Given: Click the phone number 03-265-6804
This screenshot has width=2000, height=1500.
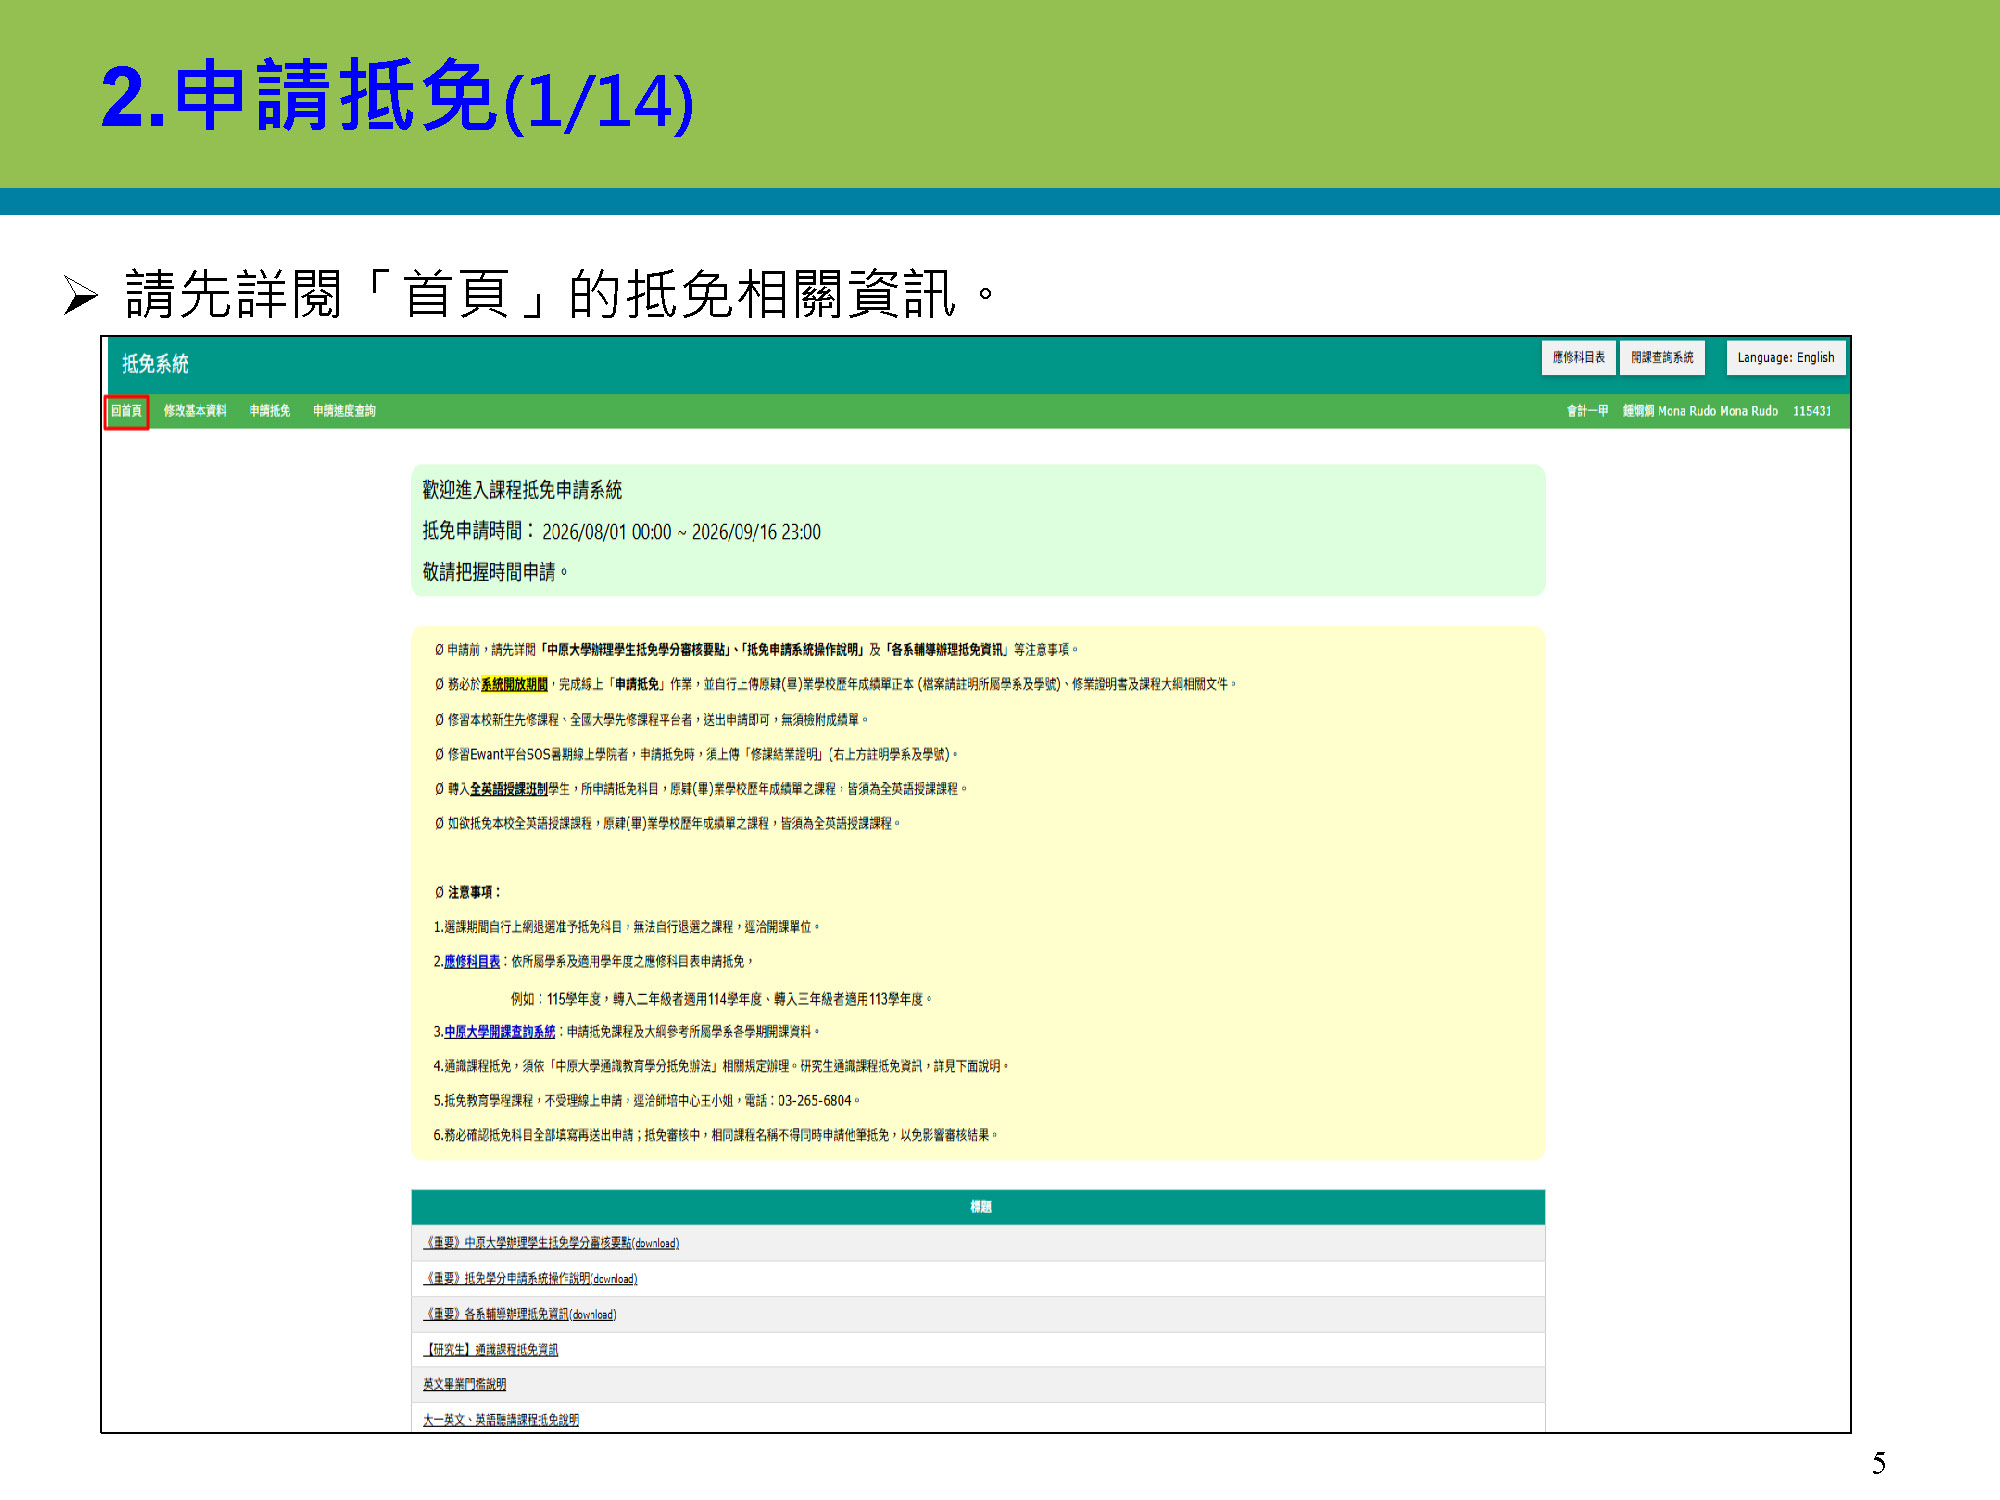Looking at the screenshot, I should 814,1101.
